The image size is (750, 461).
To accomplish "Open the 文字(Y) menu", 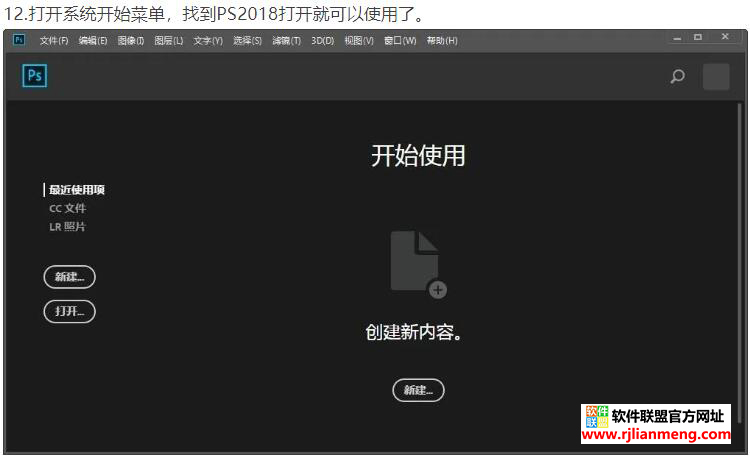I will point(208,41).
